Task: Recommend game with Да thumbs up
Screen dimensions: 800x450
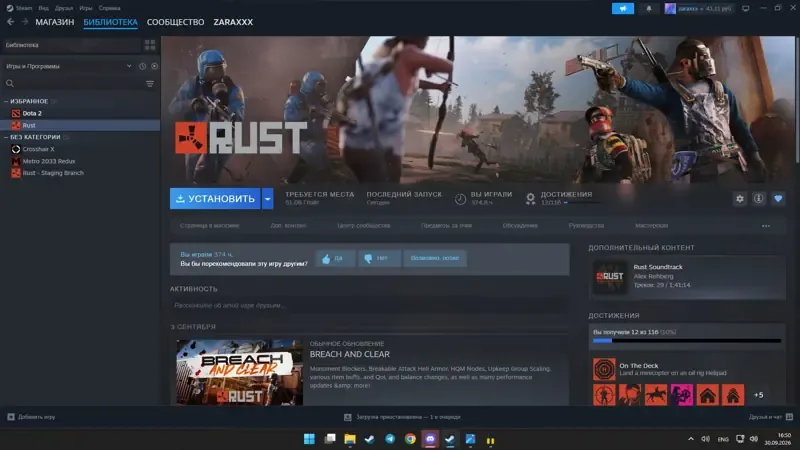Action: tap(335, 258)
